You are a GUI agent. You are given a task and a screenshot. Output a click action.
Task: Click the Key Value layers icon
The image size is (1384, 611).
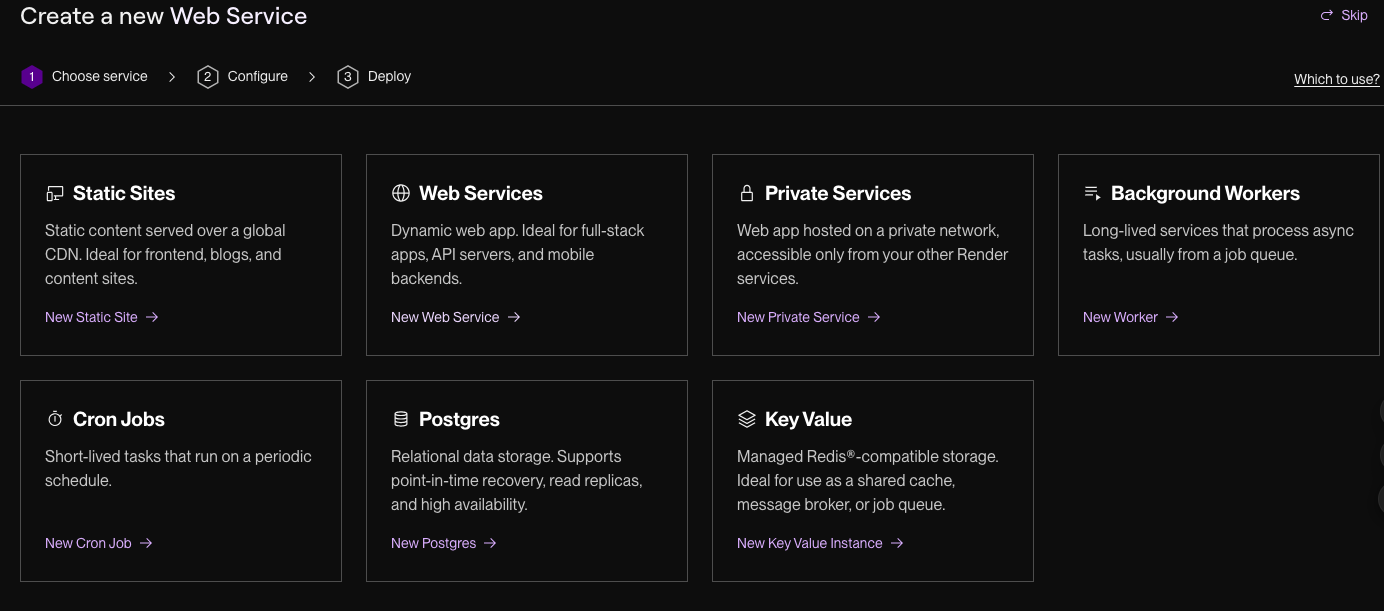click(746, 419)
